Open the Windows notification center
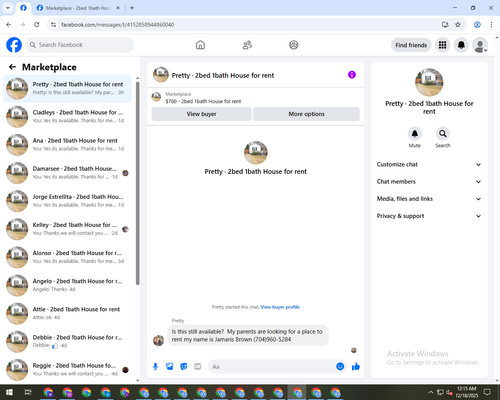 (488, 392)
